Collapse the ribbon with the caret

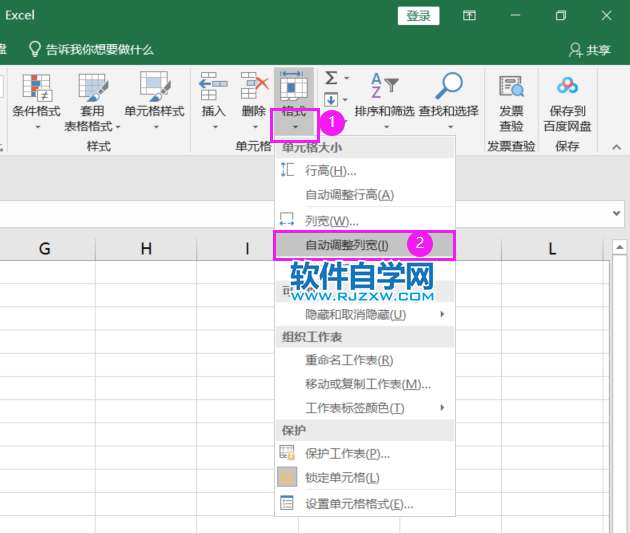(616, 147)
